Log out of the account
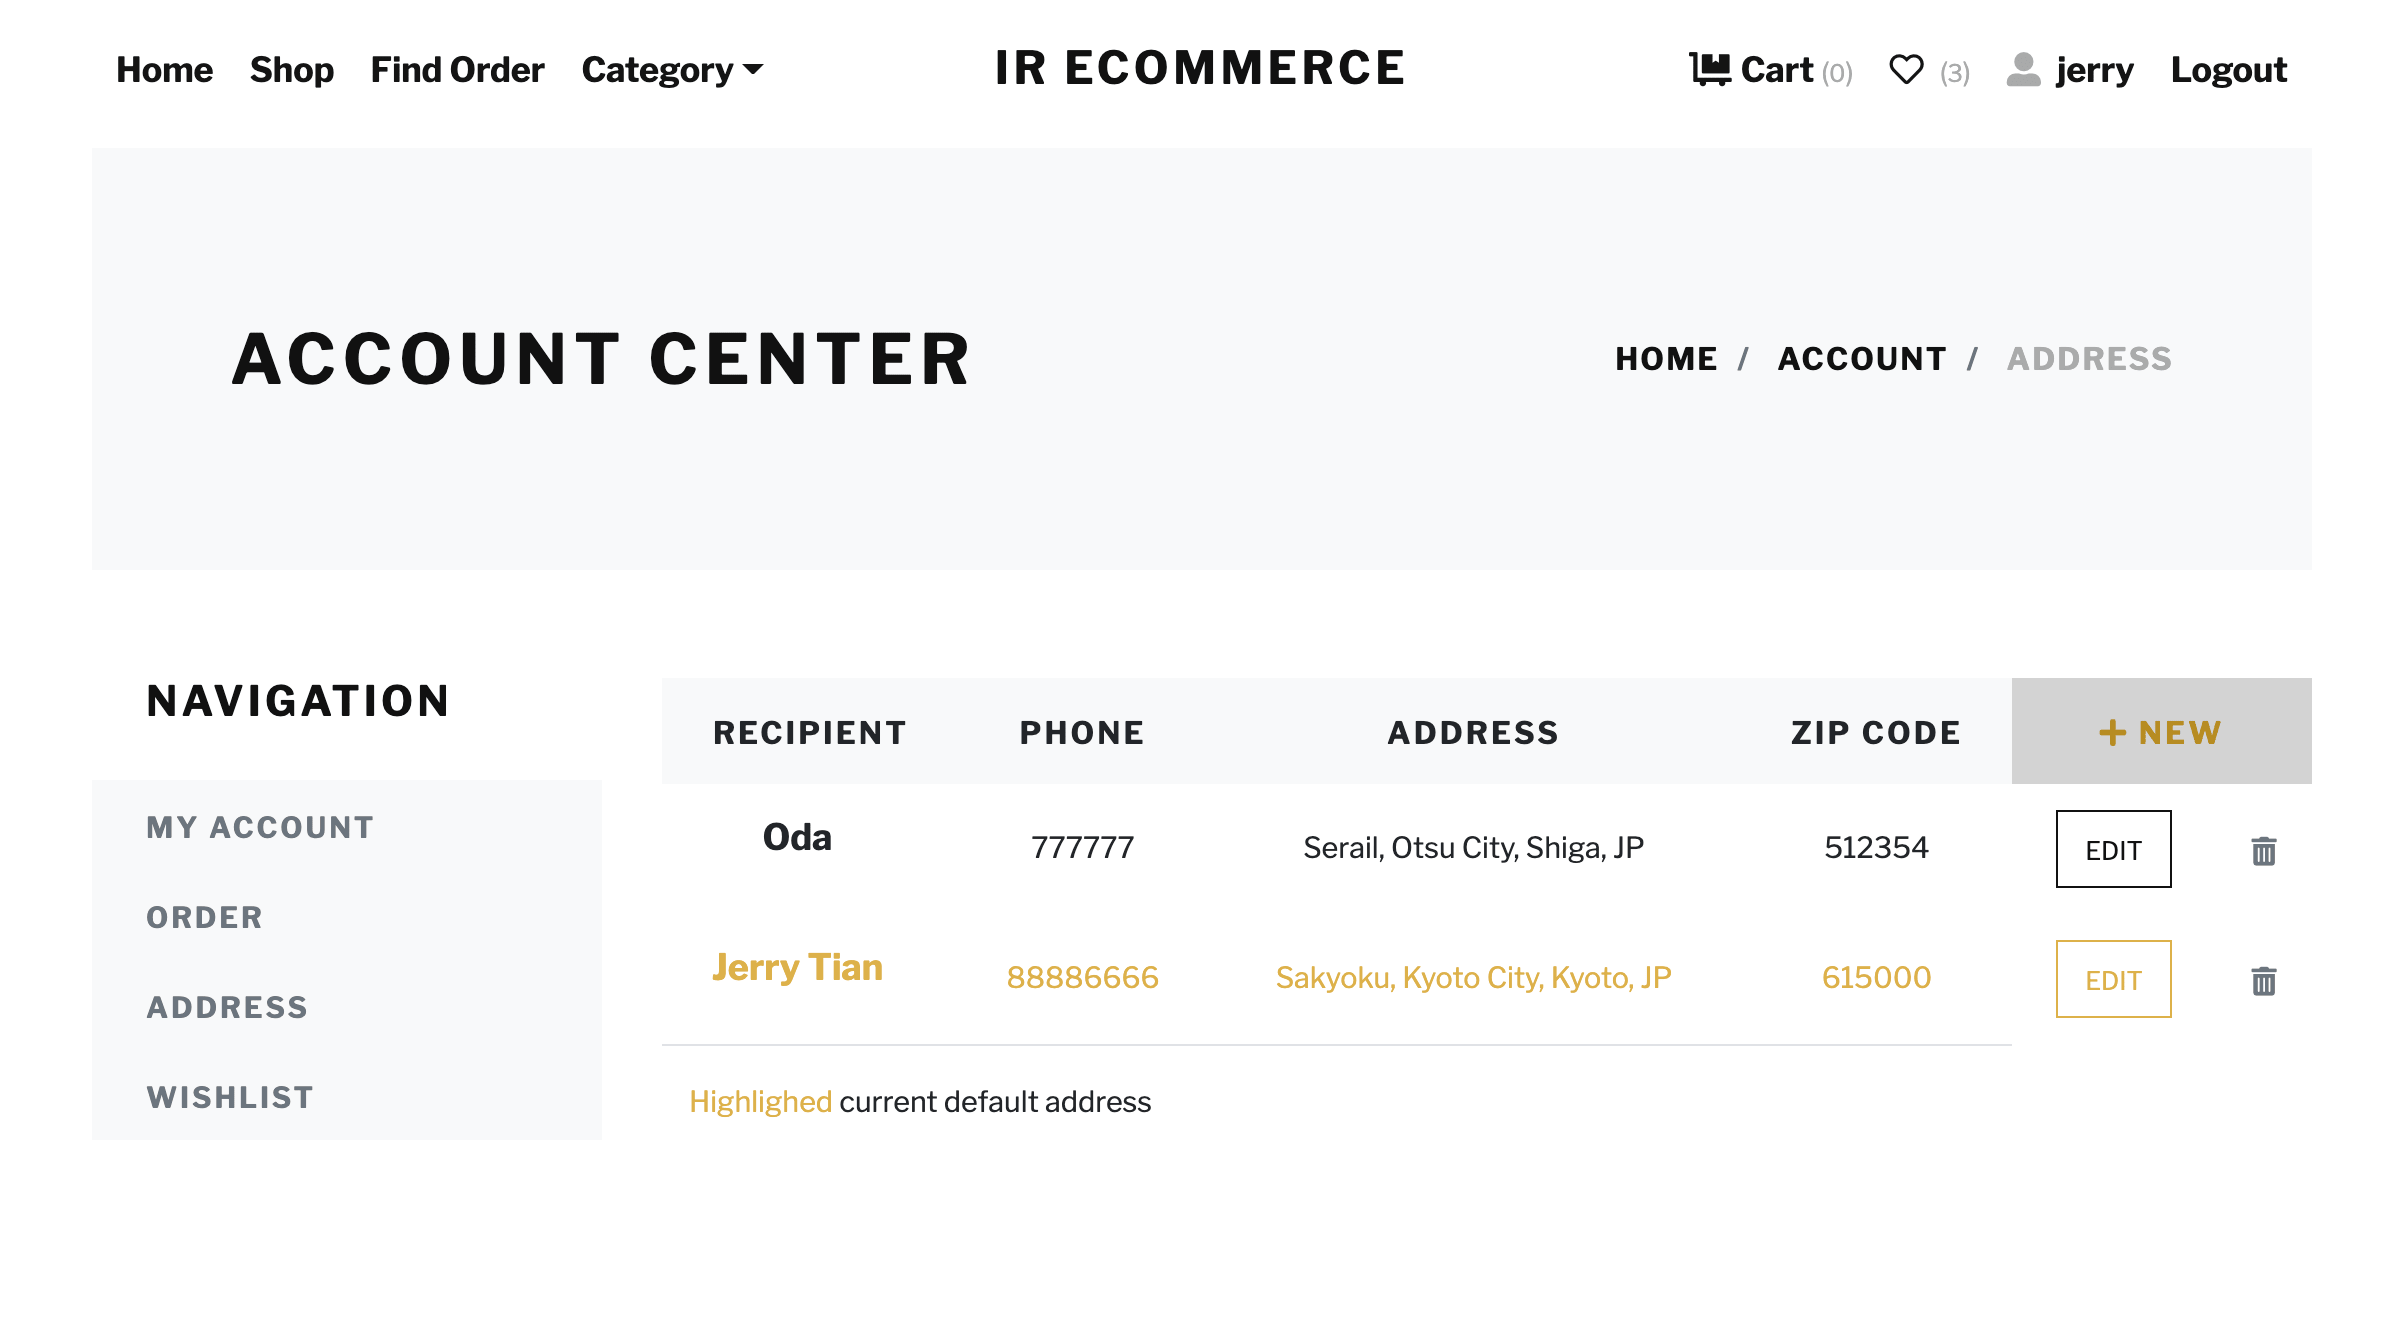 (x=2228, y=70)
